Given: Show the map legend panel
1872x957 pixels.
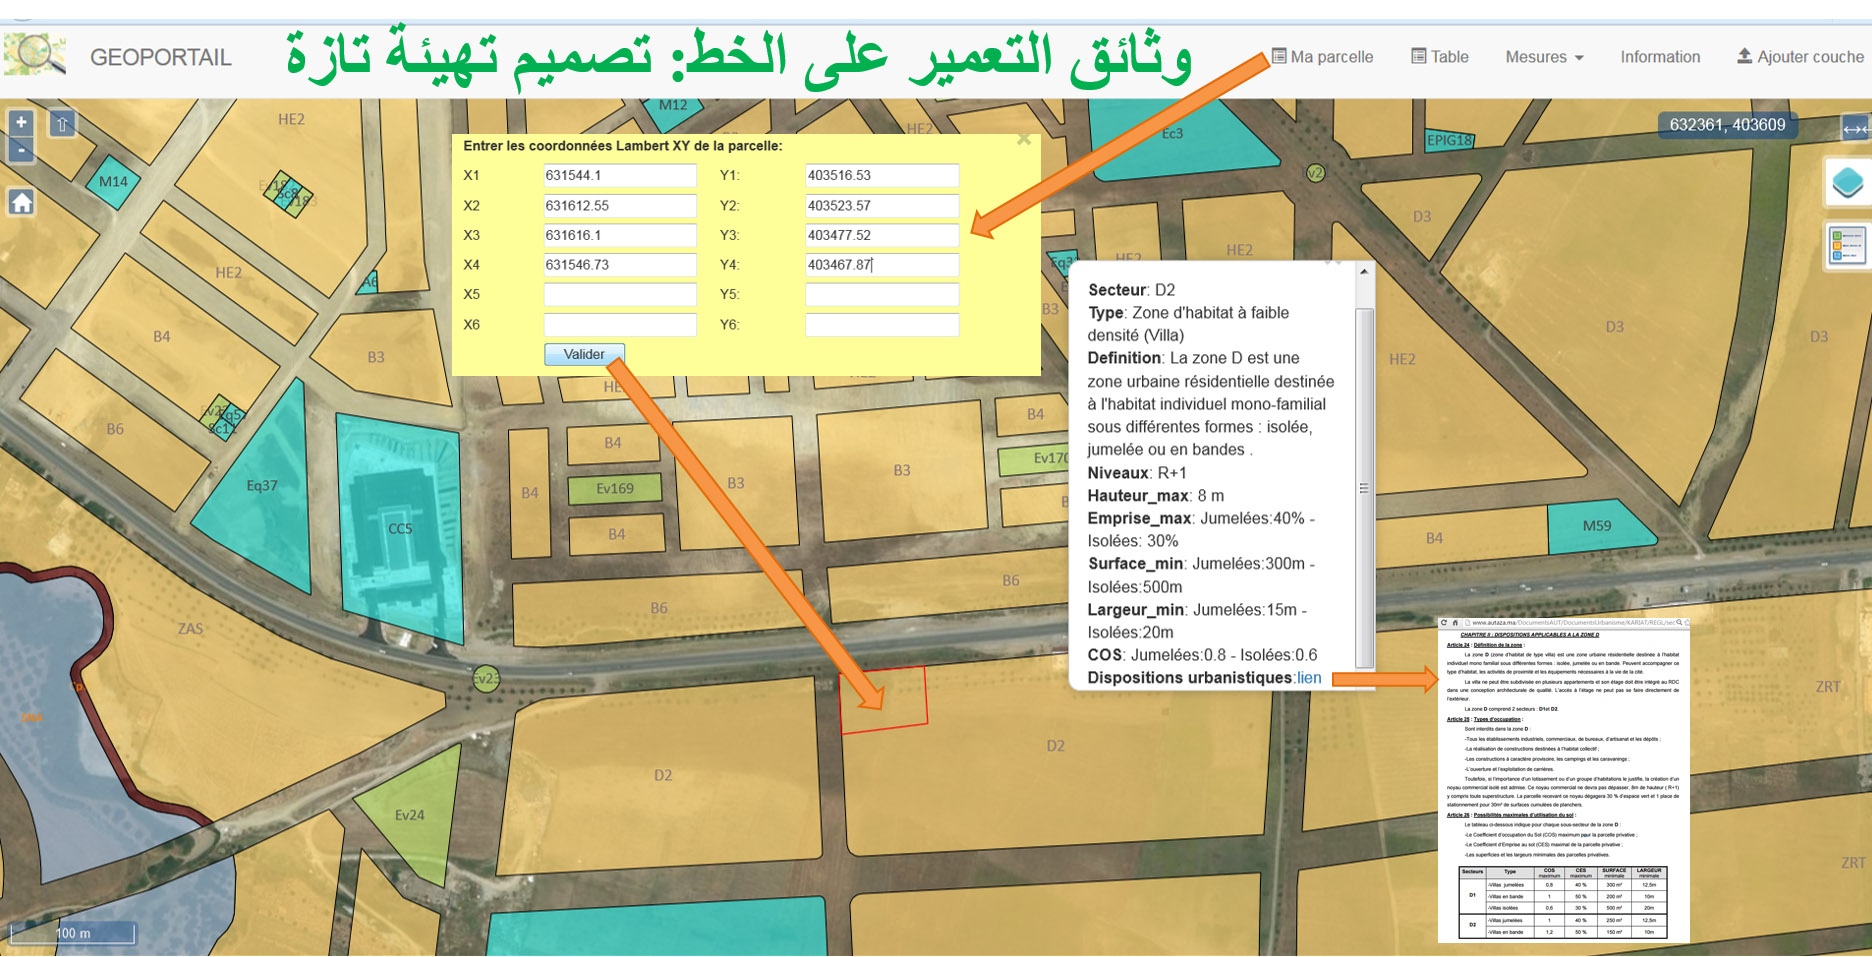Looking at the screenshot, I should pyautogui.click(x=1846, y=245).
